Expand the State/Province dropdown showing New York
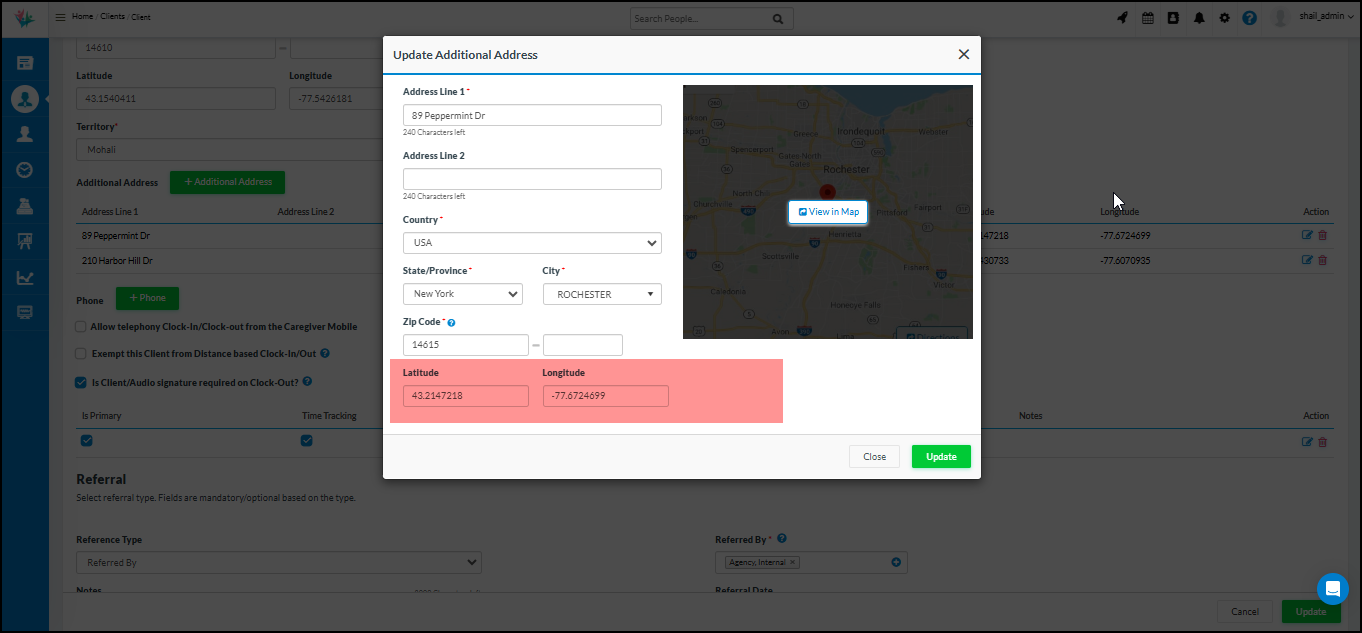The image size is (1362, 633). click(x=462, y=294)
